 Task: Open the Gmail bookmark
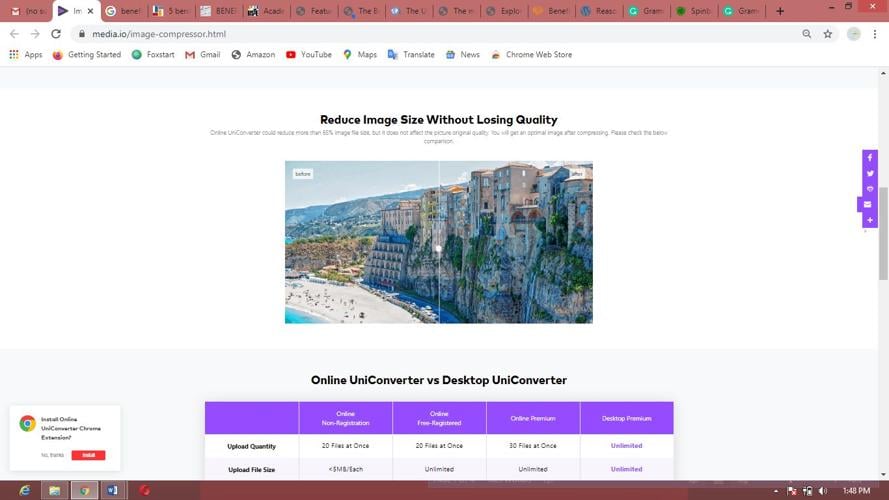[x=202, y=54]
